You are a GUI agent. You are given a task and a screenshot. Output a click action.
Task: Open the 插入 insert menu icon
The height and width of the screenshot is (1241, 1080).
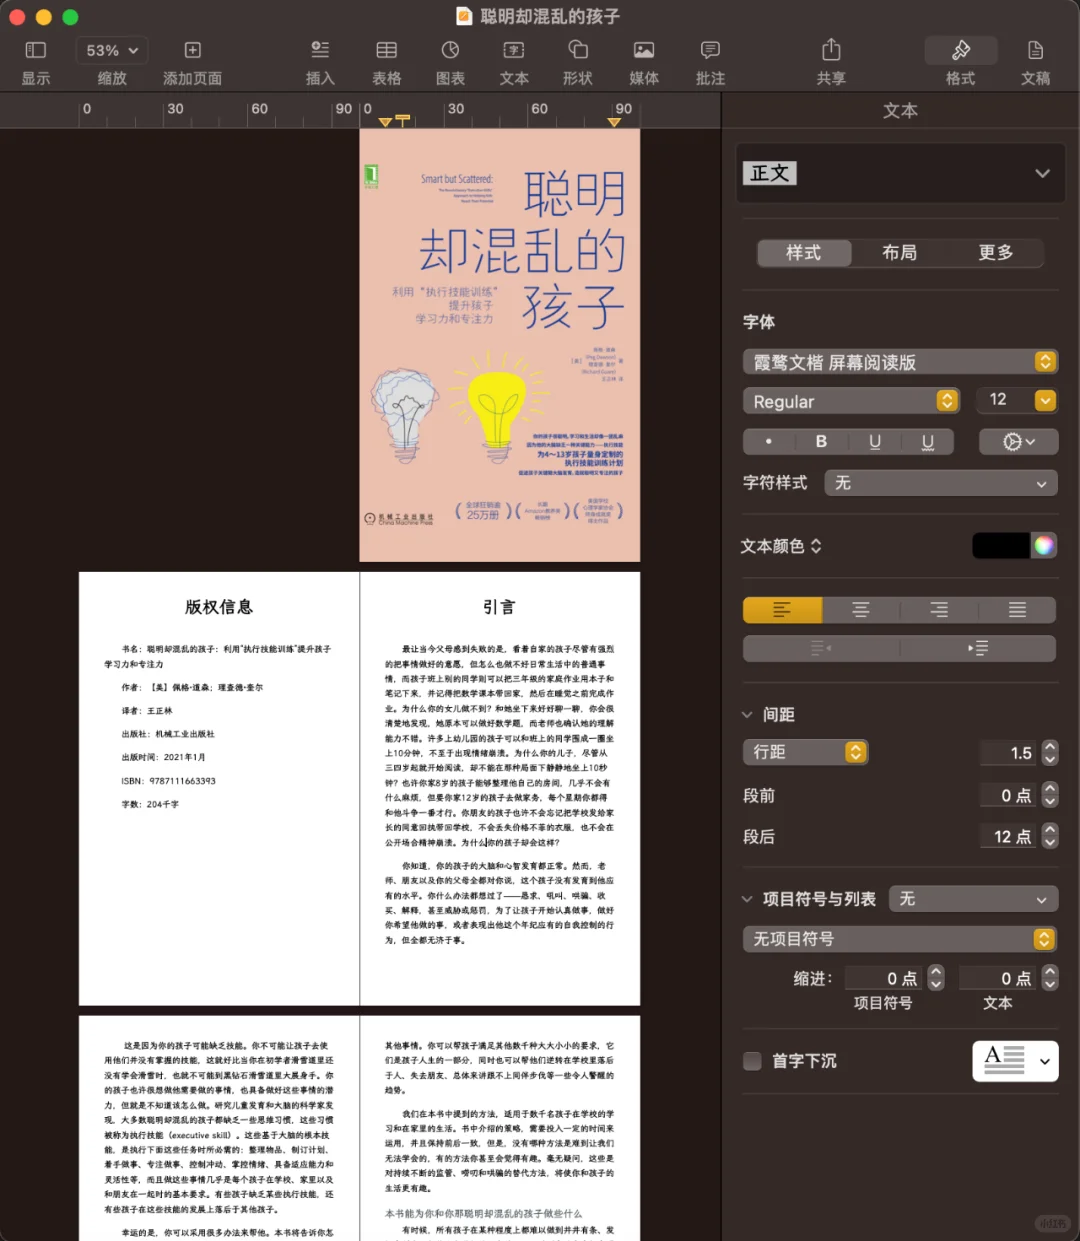pyautogui.click(x=320, y=50)
